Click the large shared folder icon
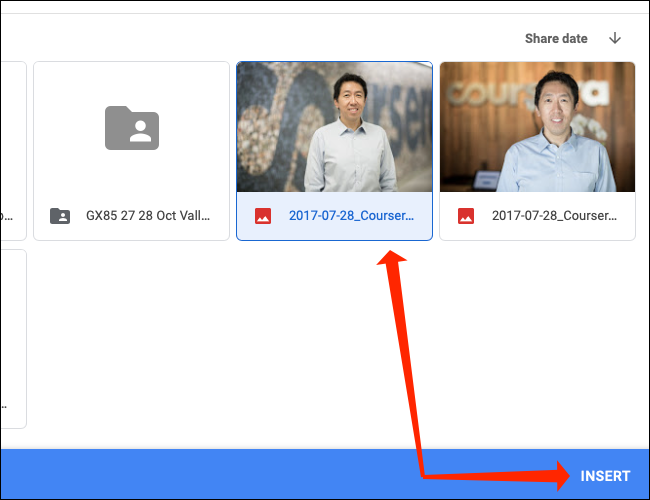The image size is (650, 500). pos(131,127)
